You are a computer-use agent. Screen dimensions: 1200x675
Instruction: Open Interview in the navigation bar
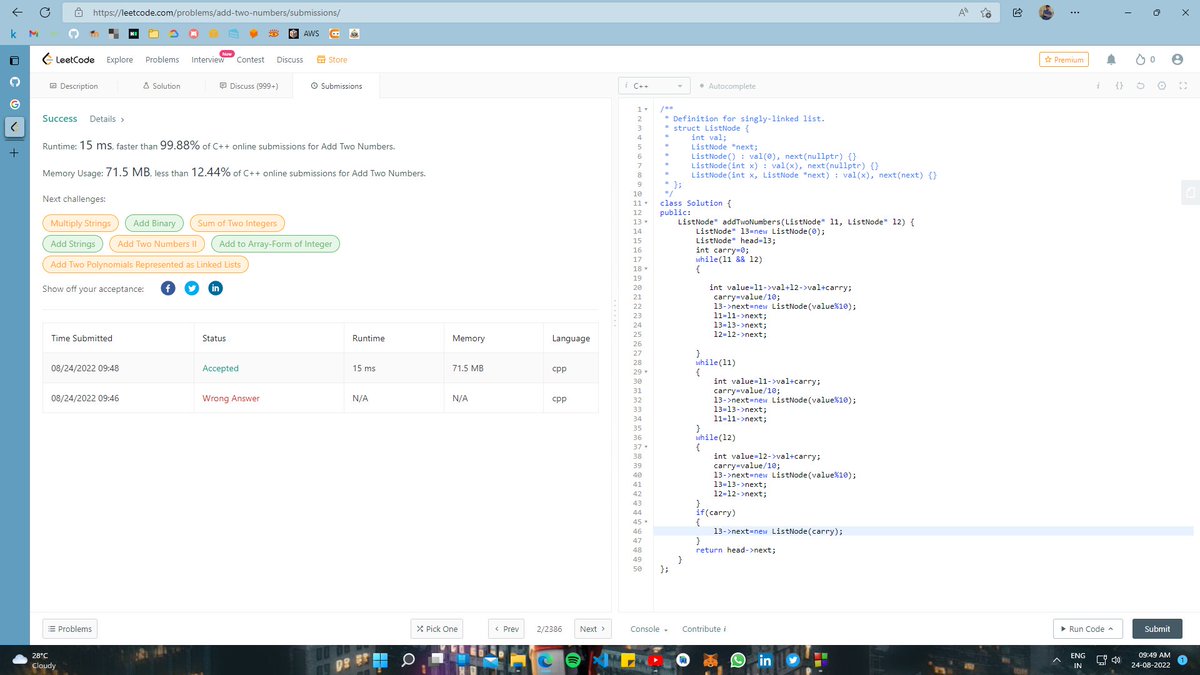[208, 60]
